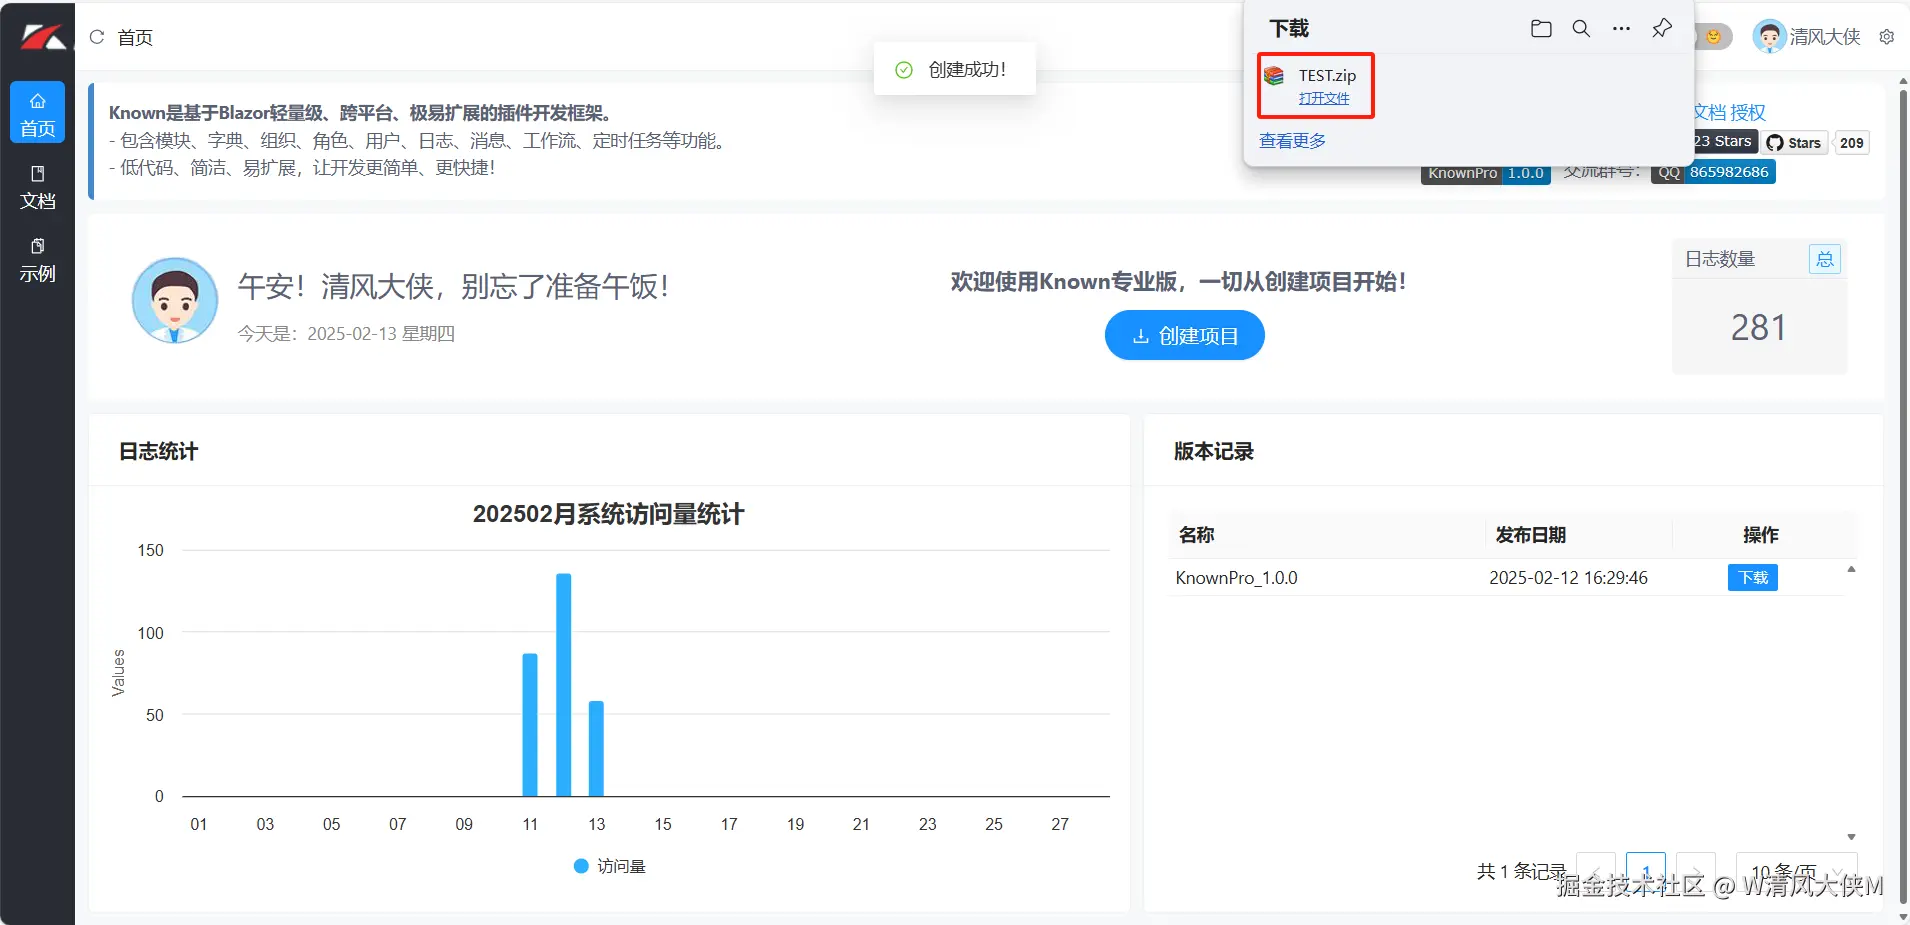Click the page scrollbar up arrow
1910x925 pixels.
click(x=1902, y=81)
